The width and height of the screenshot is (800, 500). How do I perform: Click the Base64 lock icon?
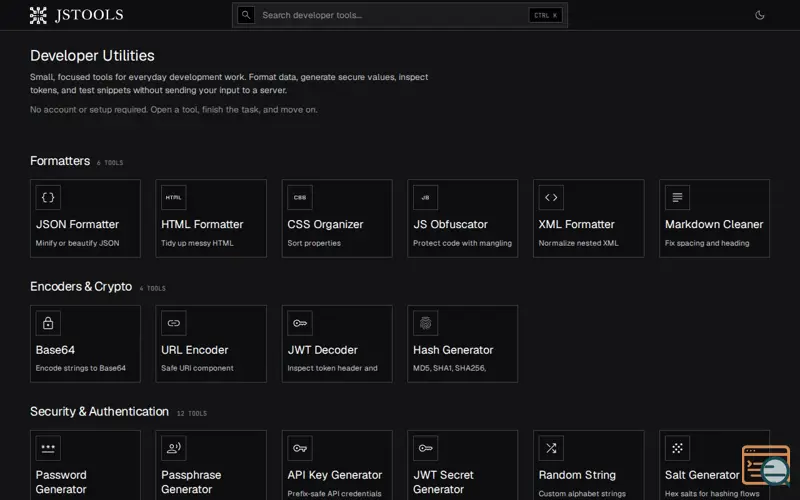tap(48, 323)
